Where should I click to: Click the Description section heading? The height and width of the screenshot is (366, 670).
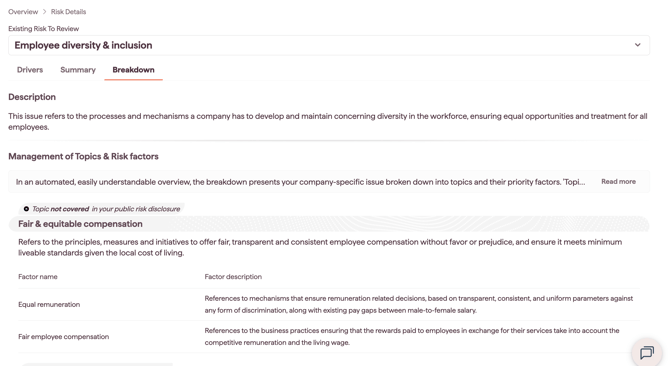pyautogui.click(x=32, y=97)
